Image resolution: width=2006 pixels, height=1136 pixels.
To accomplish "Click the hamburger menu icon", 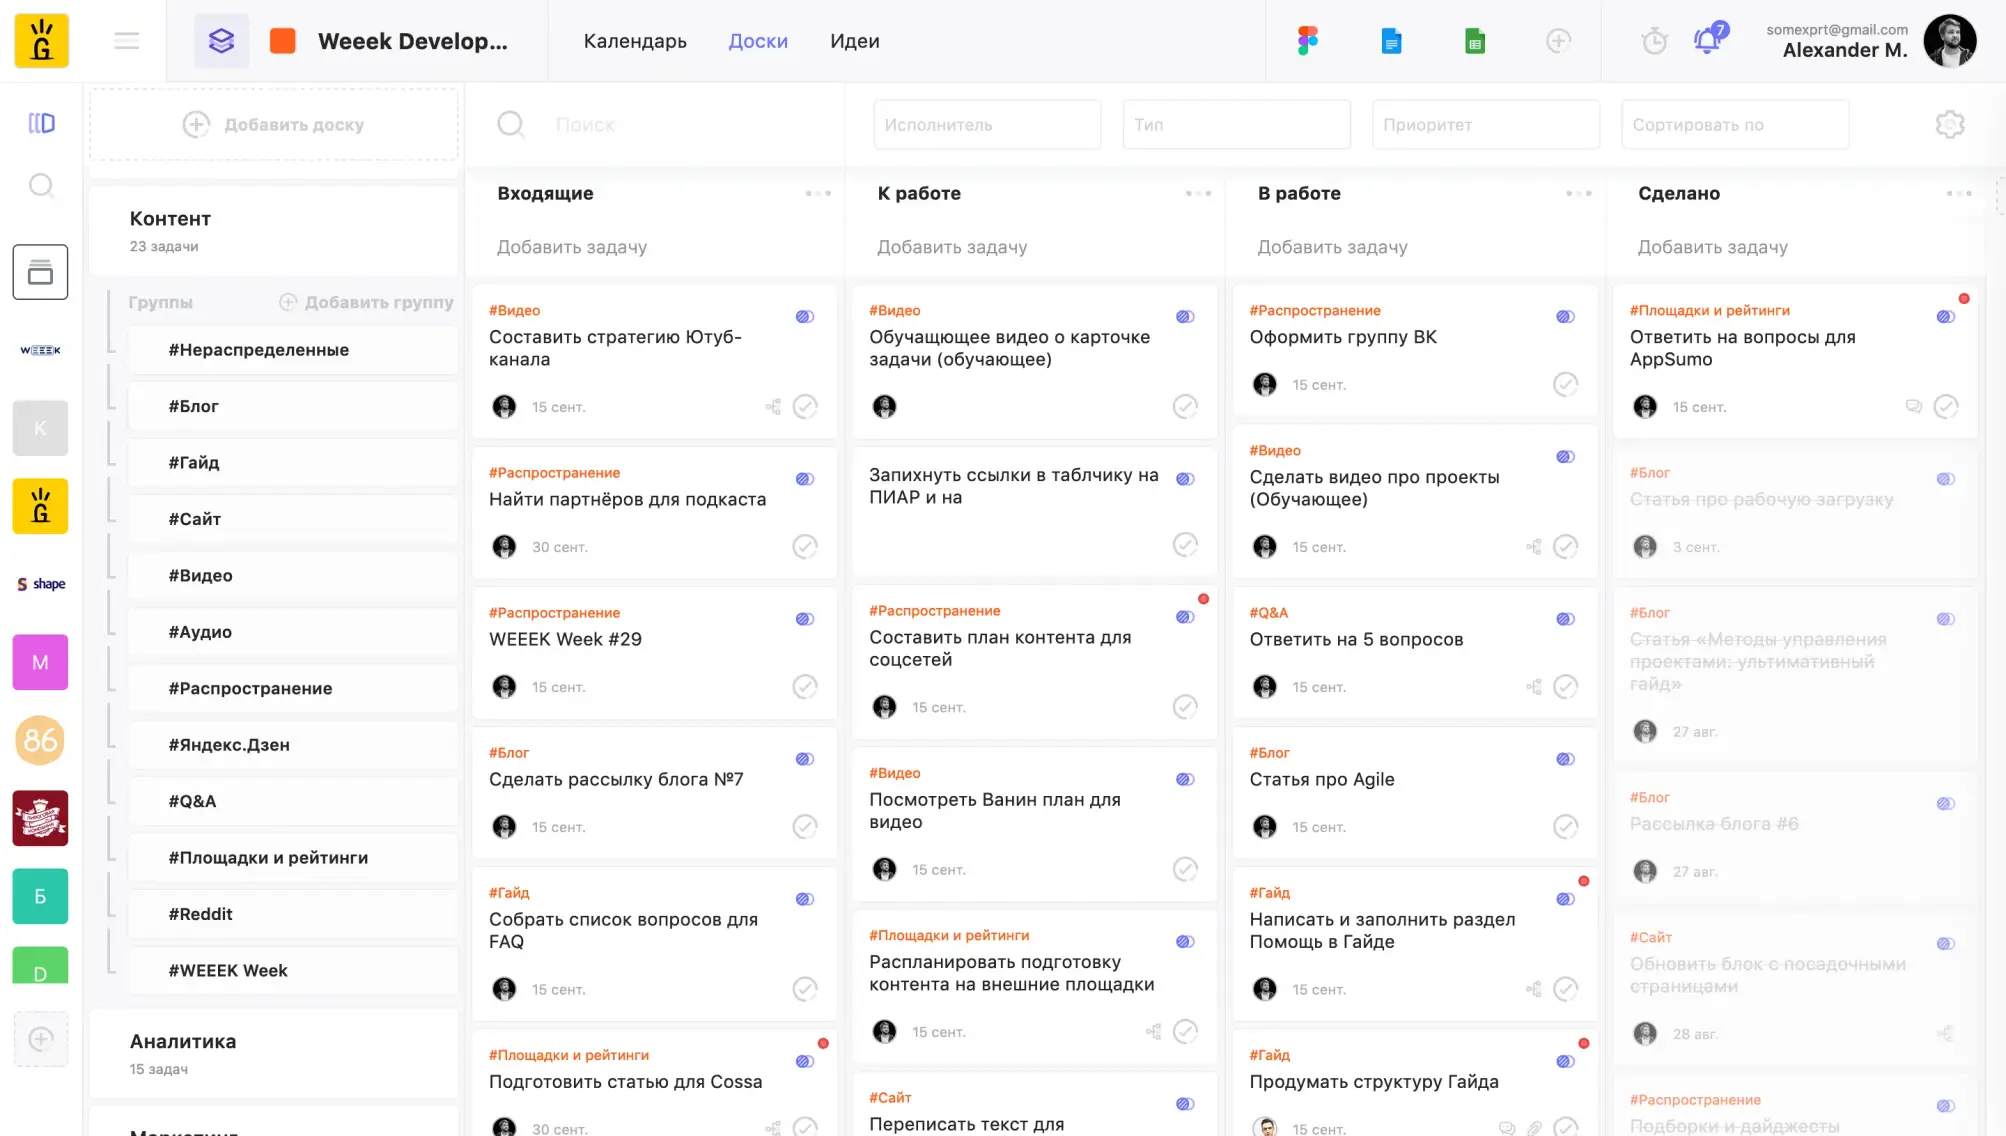I will pyautogui.click(x=126, y=41).
